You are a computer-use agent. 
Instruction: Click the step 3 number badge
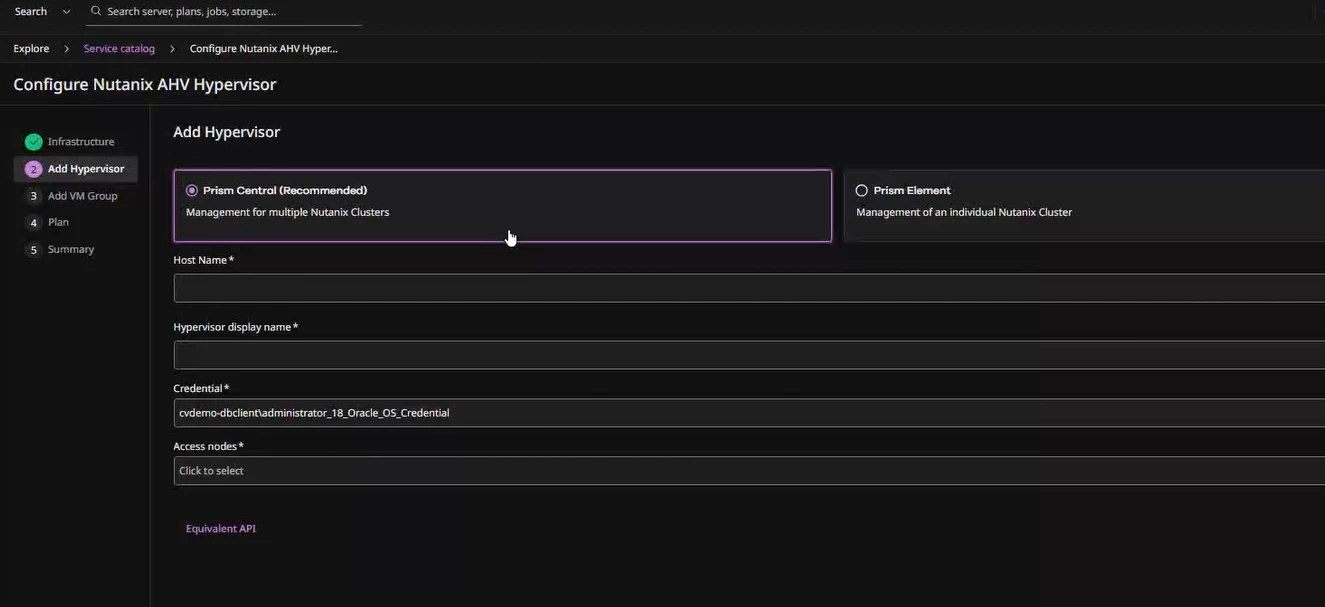pos(33,196)
